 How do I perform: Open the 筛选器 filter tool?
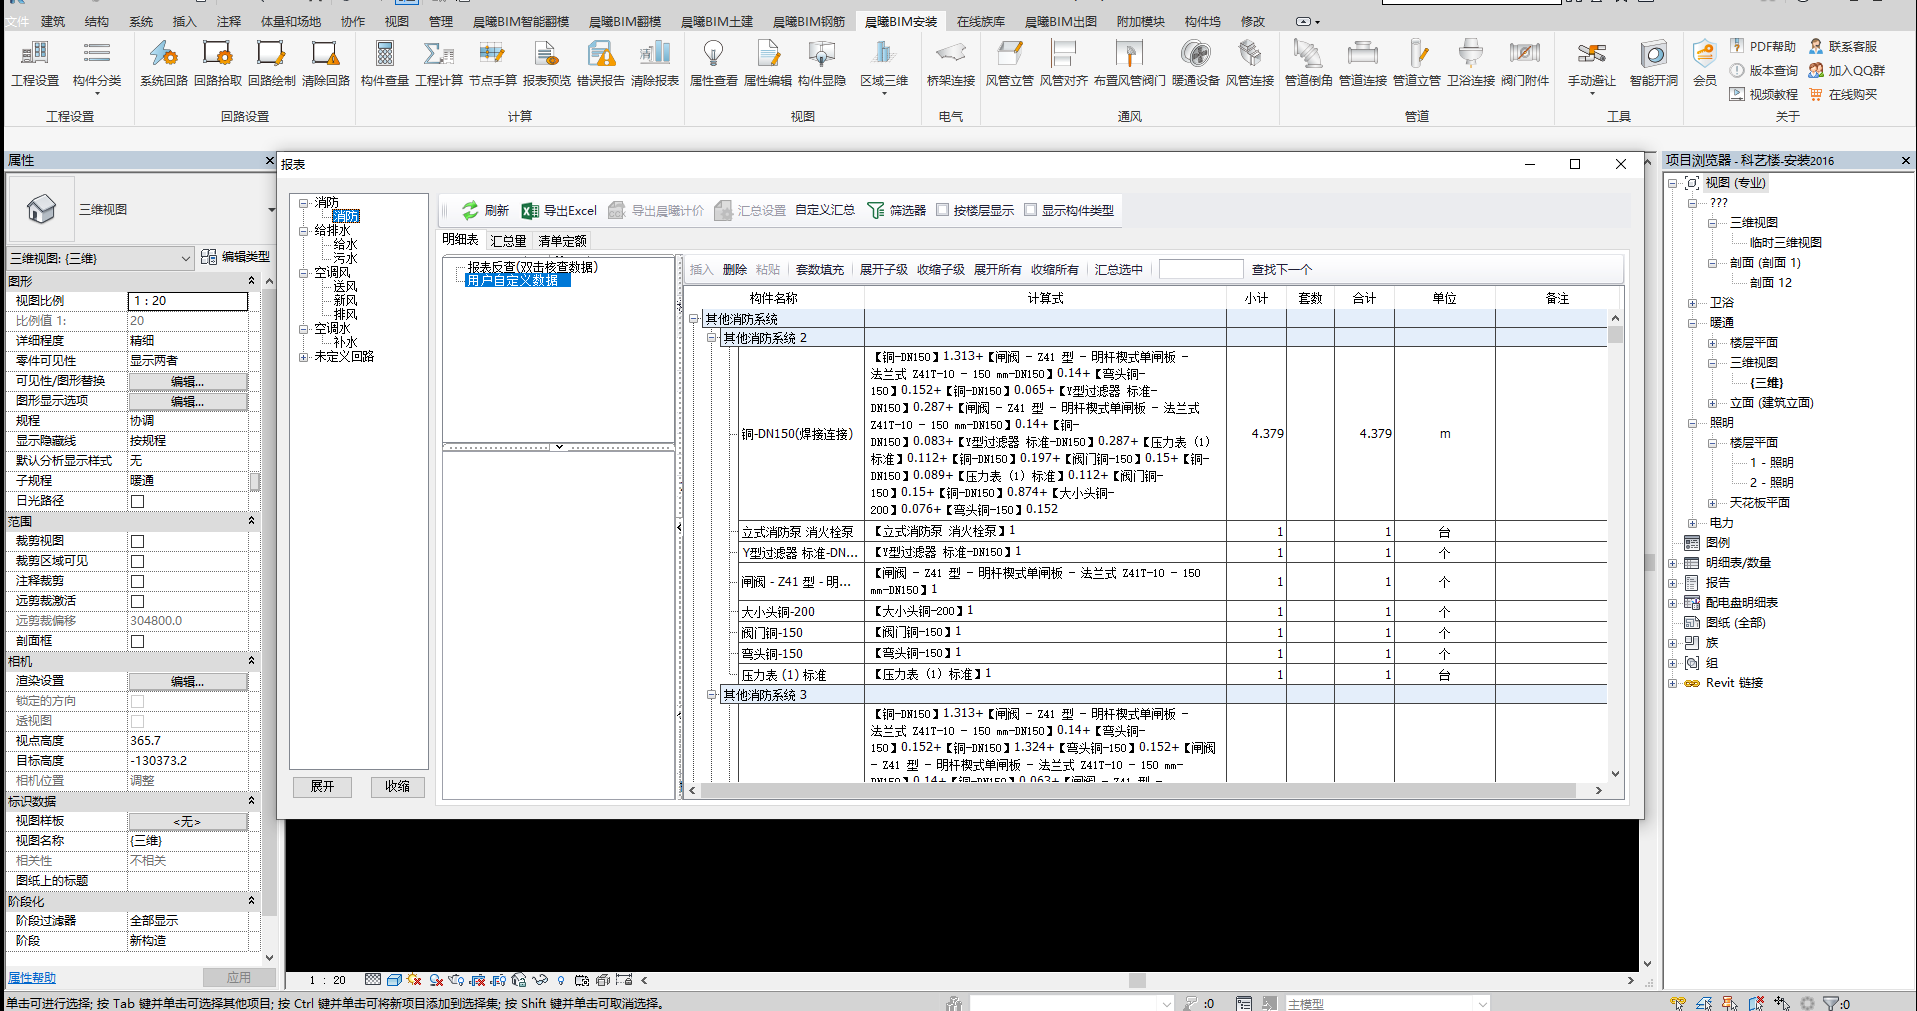pos(896,210)
